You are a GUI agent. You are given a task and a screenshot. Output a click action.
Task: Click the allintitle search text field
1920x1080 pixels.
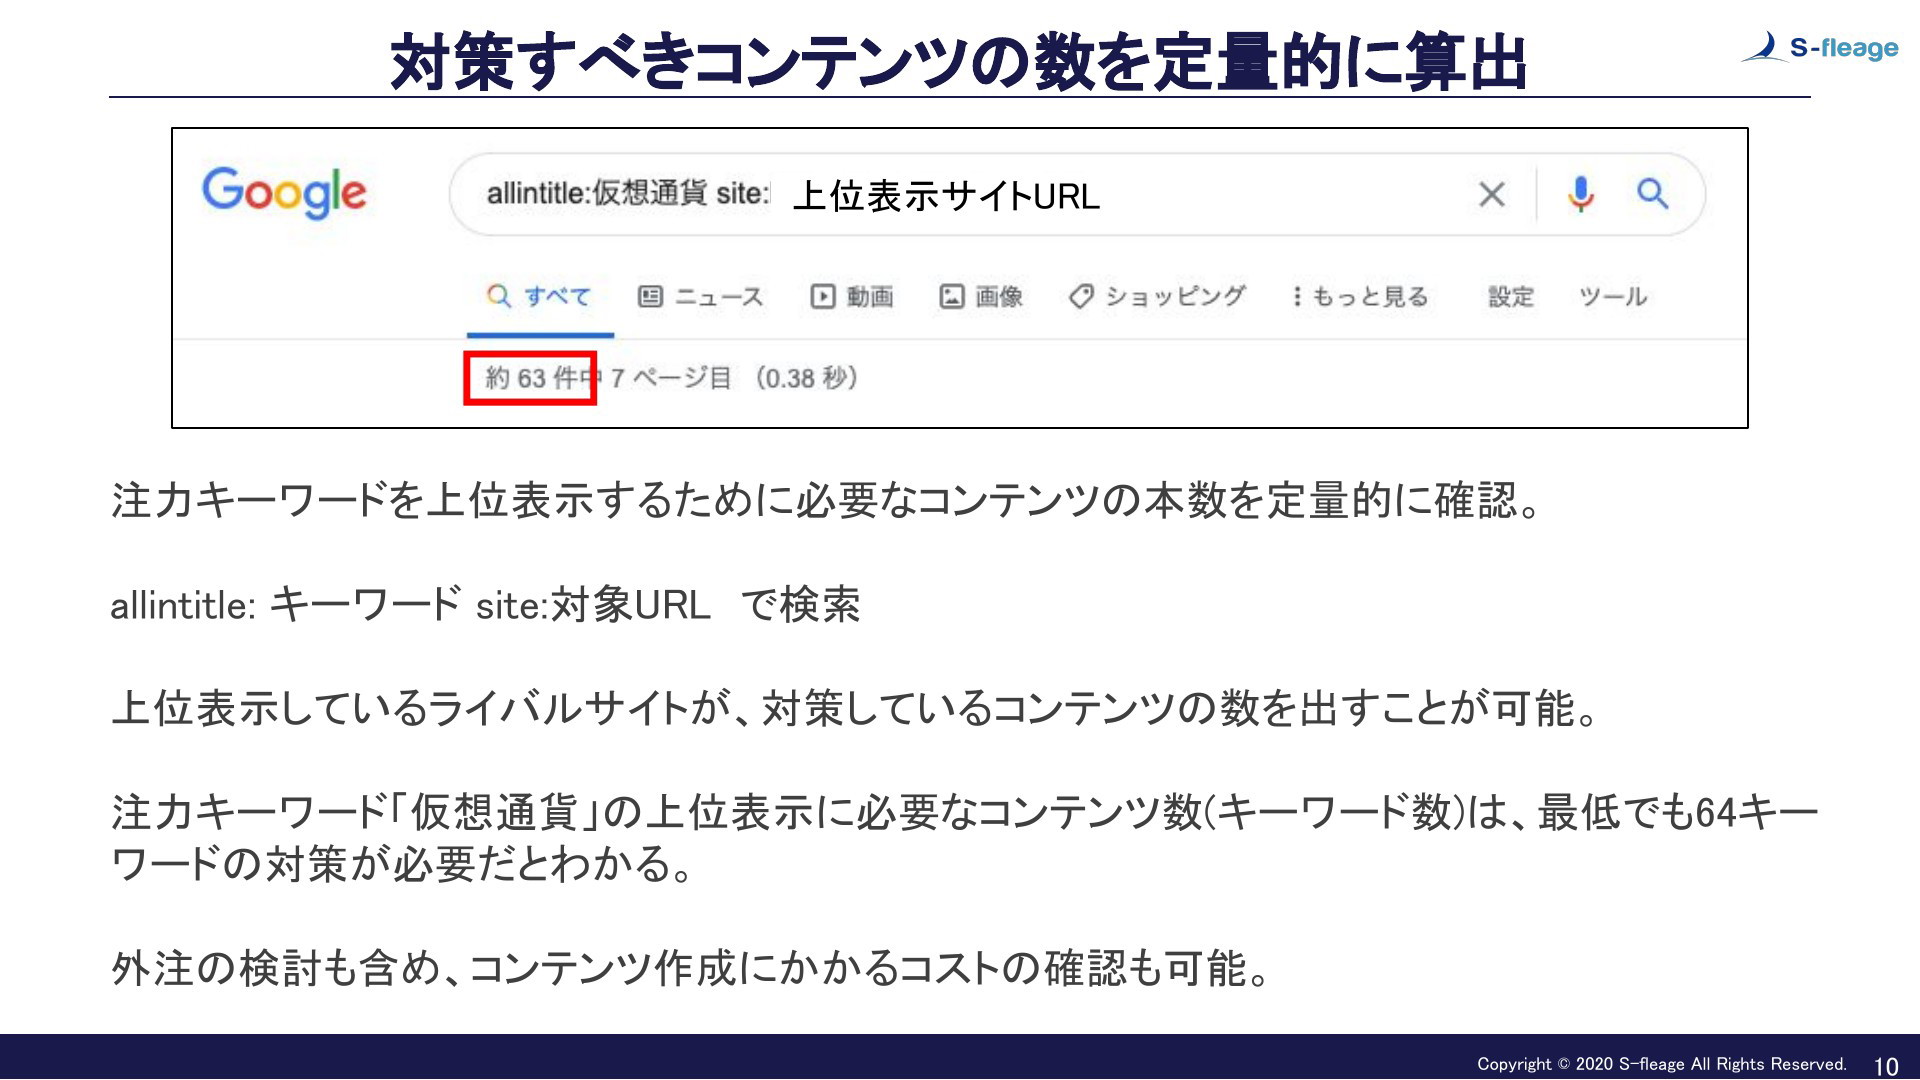point(1077,194)
